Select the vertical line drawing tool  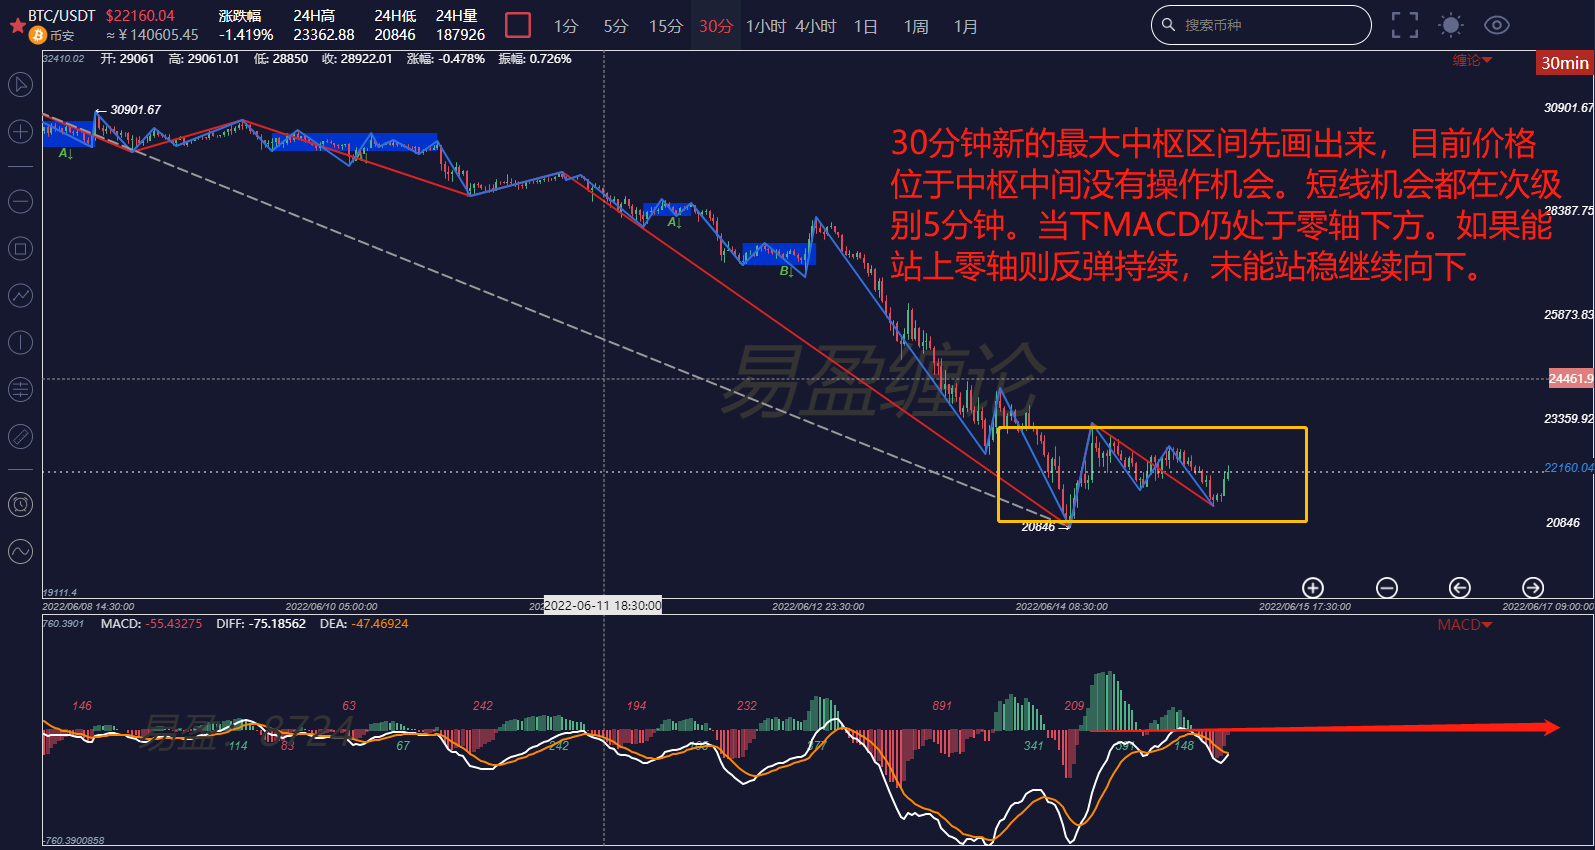tap(20, 342)
